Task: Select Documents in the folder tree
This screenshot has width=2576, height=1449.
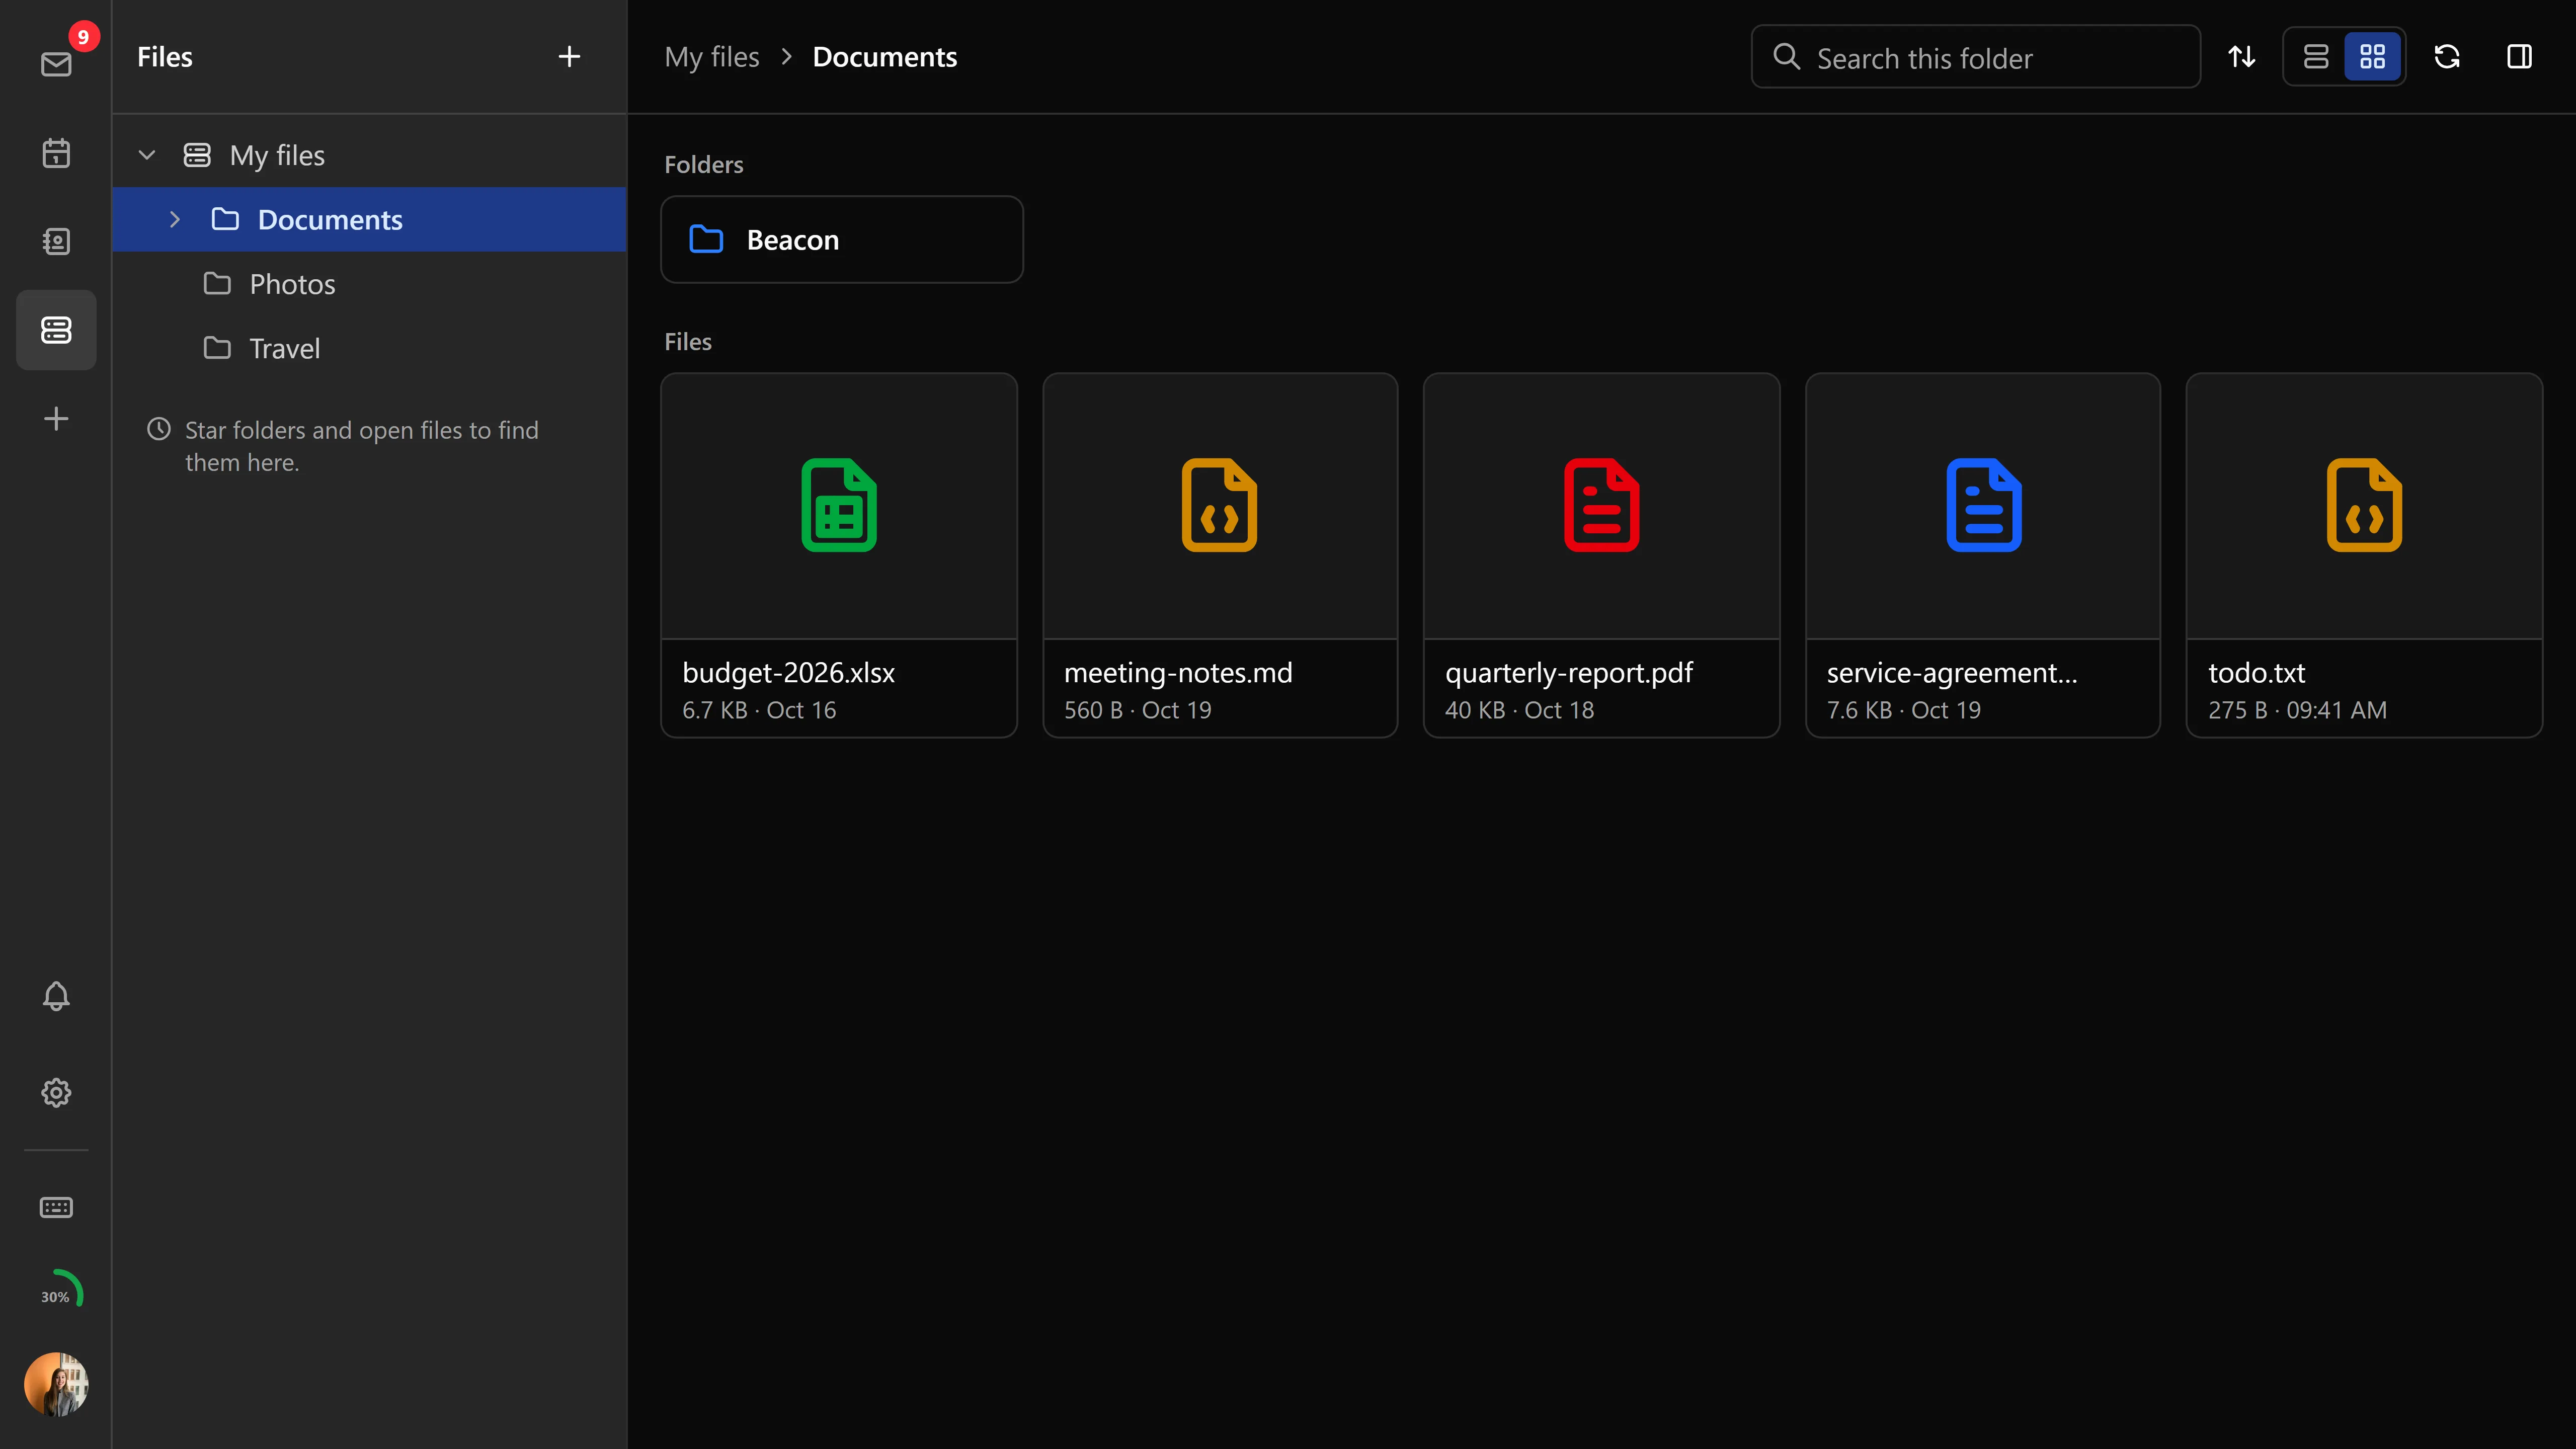Action: tap(369, 219)
